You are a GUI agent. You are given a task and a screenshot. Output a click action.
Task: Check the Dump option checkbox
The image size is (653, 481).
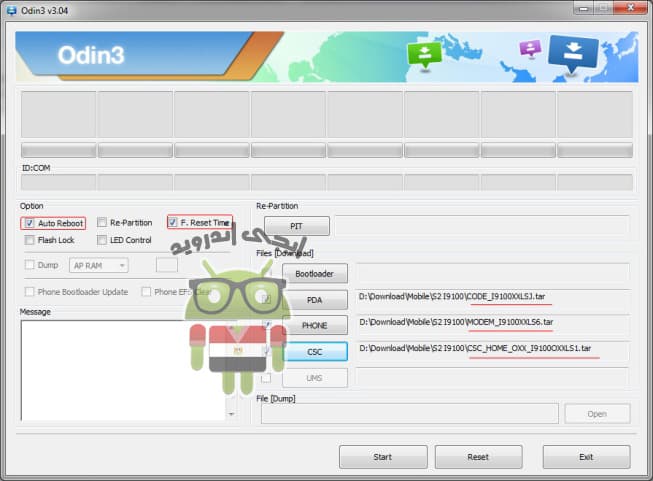29,265
